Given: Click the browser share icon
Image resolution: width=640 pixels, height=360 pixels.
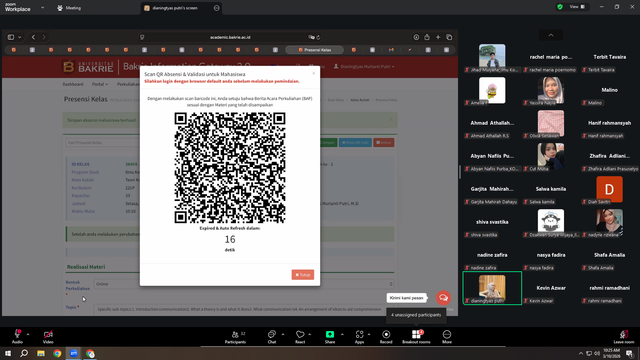Looking at the screenshot, I should coord(427,37).
